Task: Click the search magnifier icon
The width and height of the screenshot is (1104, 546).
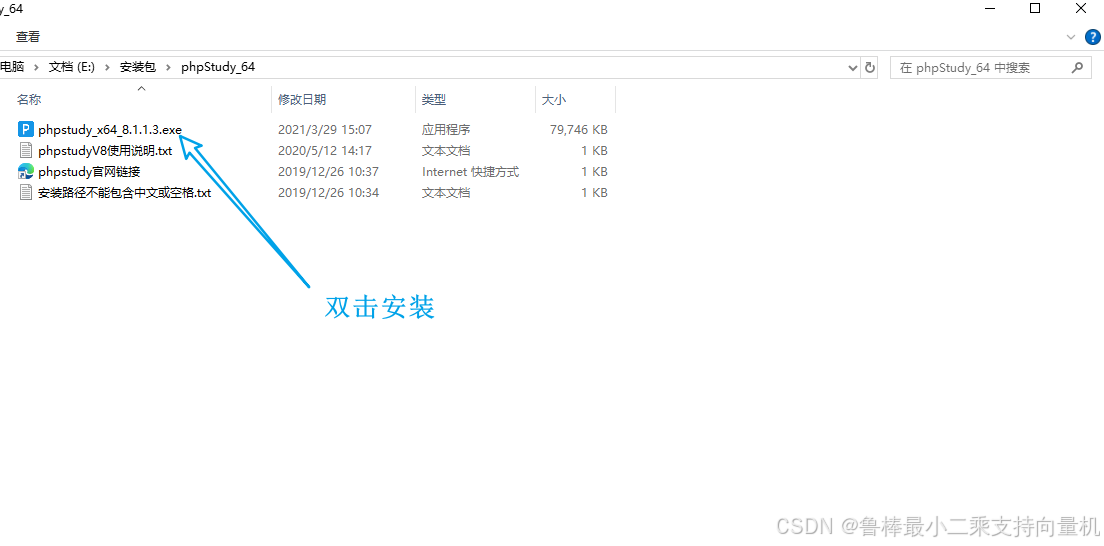Action: pos(1077,68)
